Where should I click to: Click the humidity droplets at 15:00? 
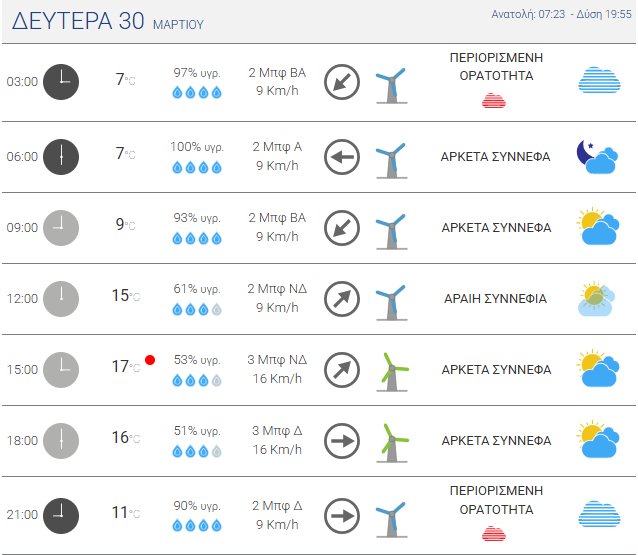pos(196,381)
